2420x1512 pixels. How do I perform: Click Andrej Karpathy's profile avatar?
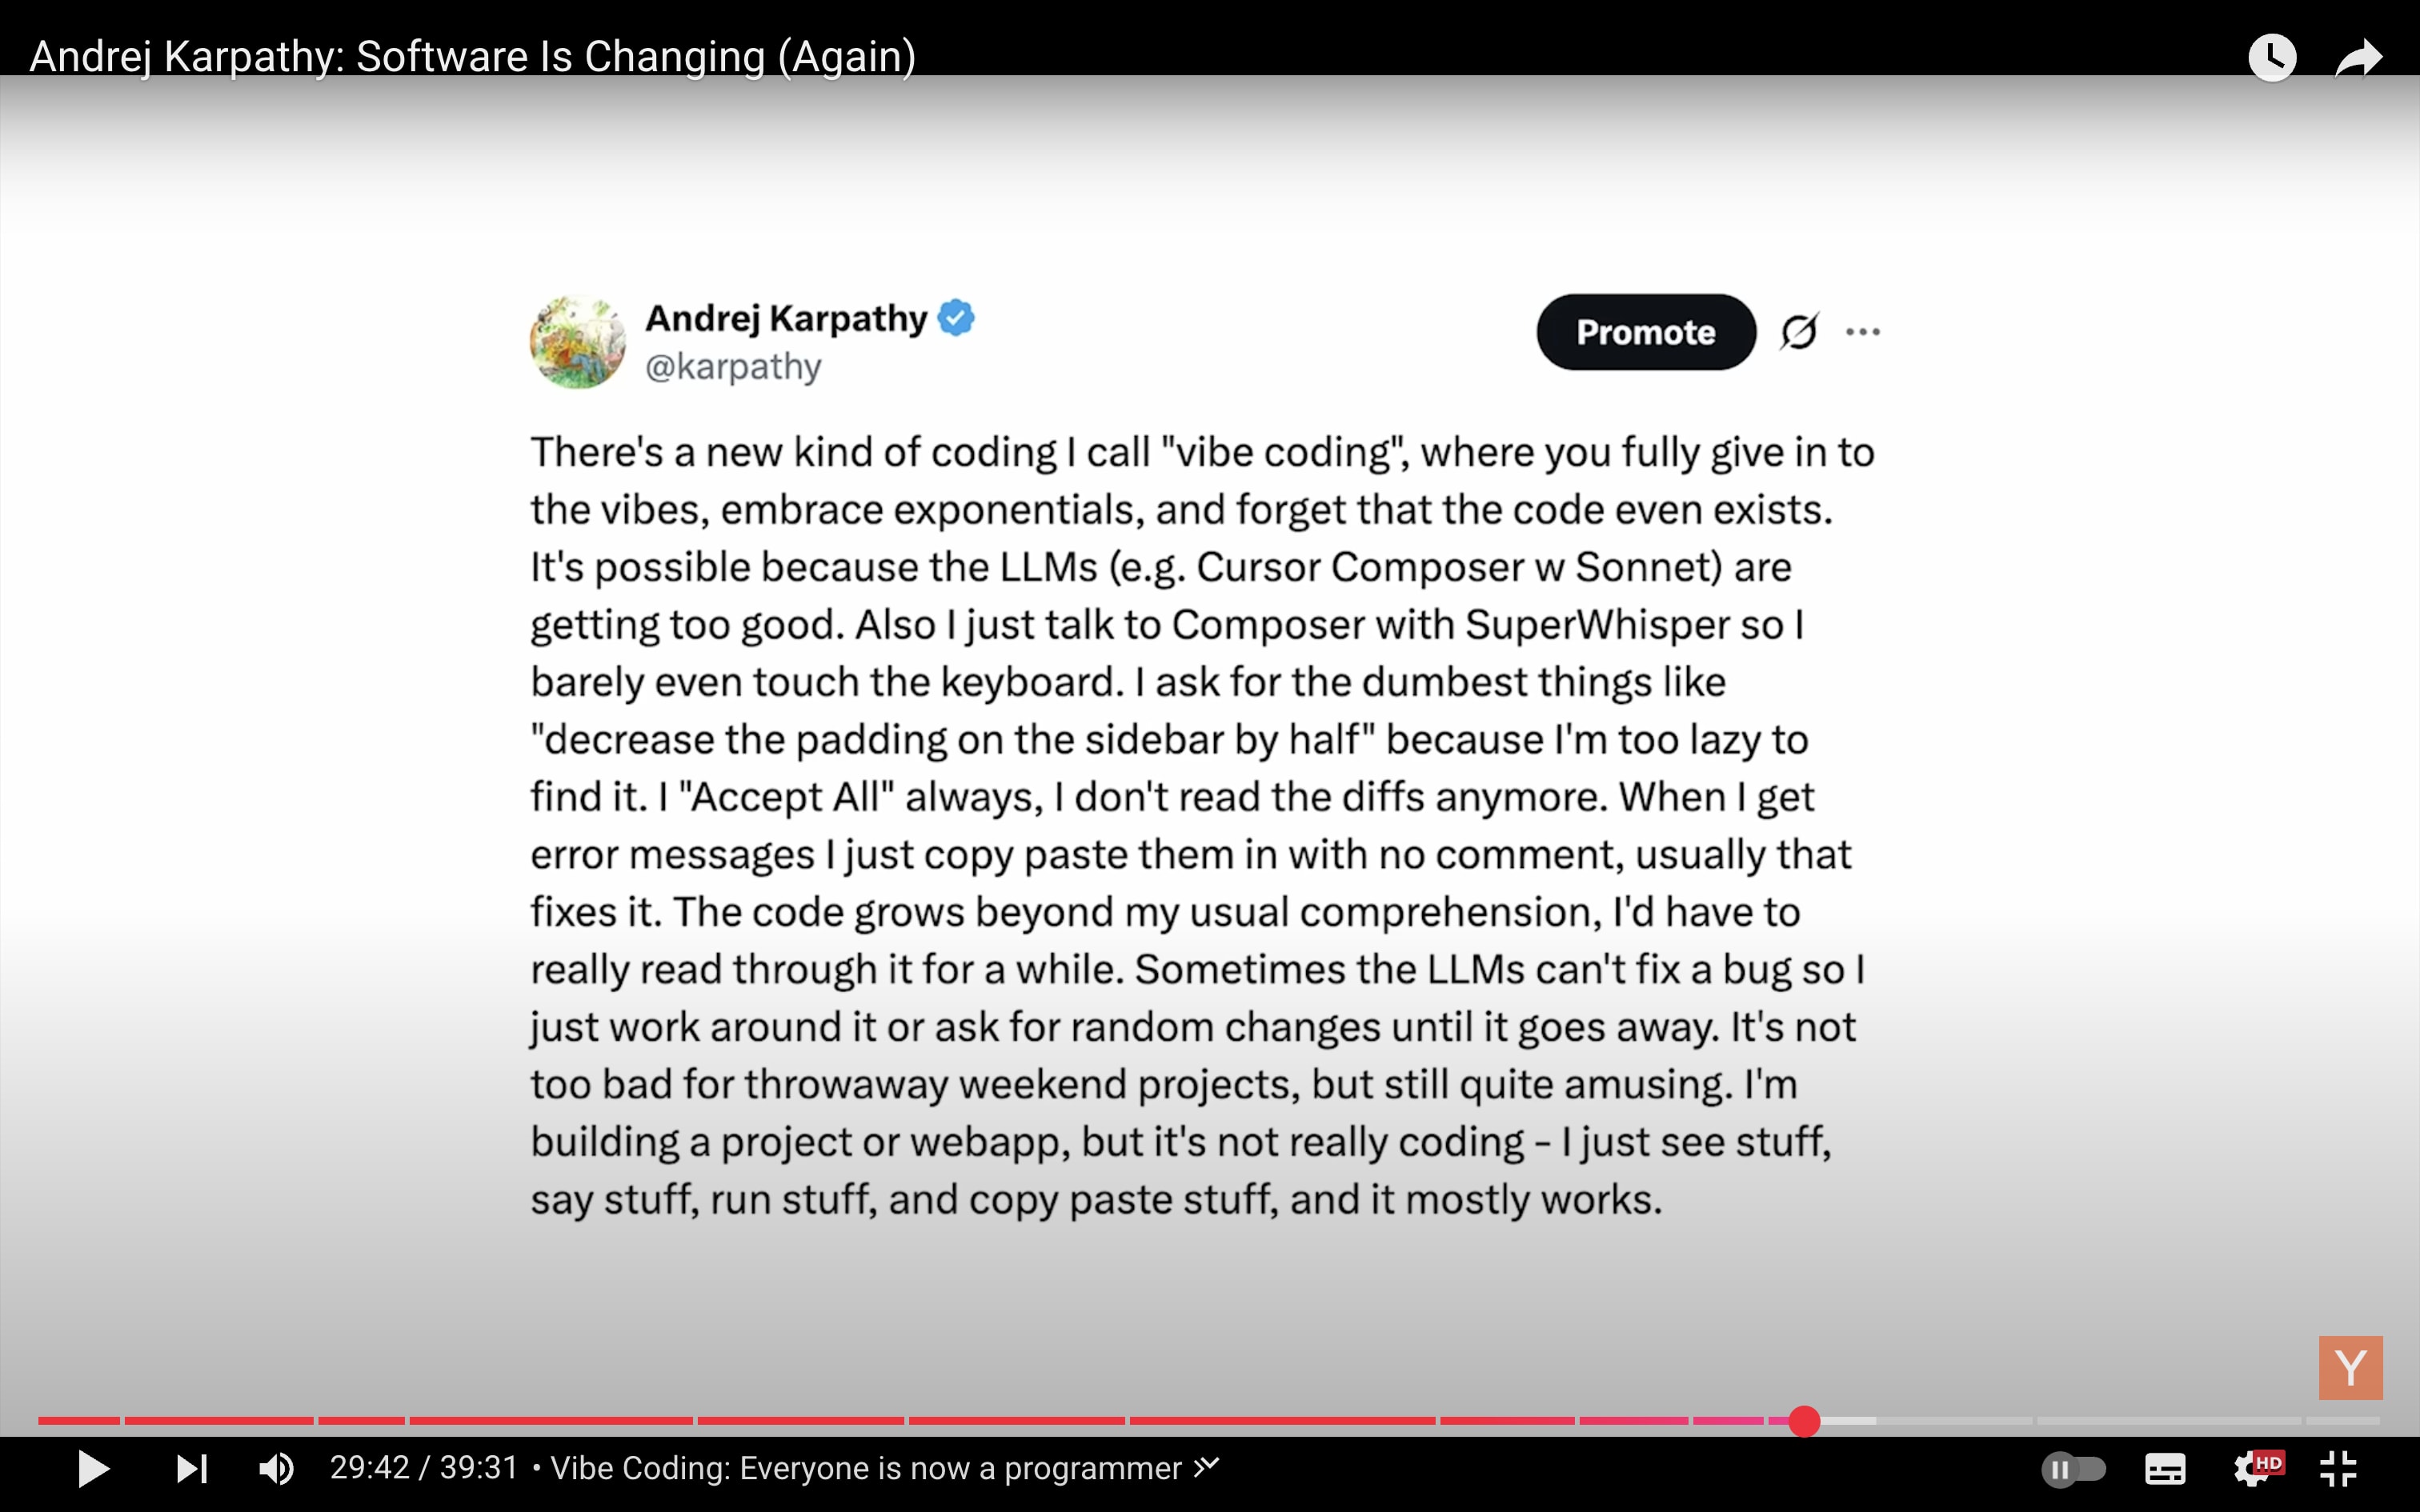(x=577, y=342)
